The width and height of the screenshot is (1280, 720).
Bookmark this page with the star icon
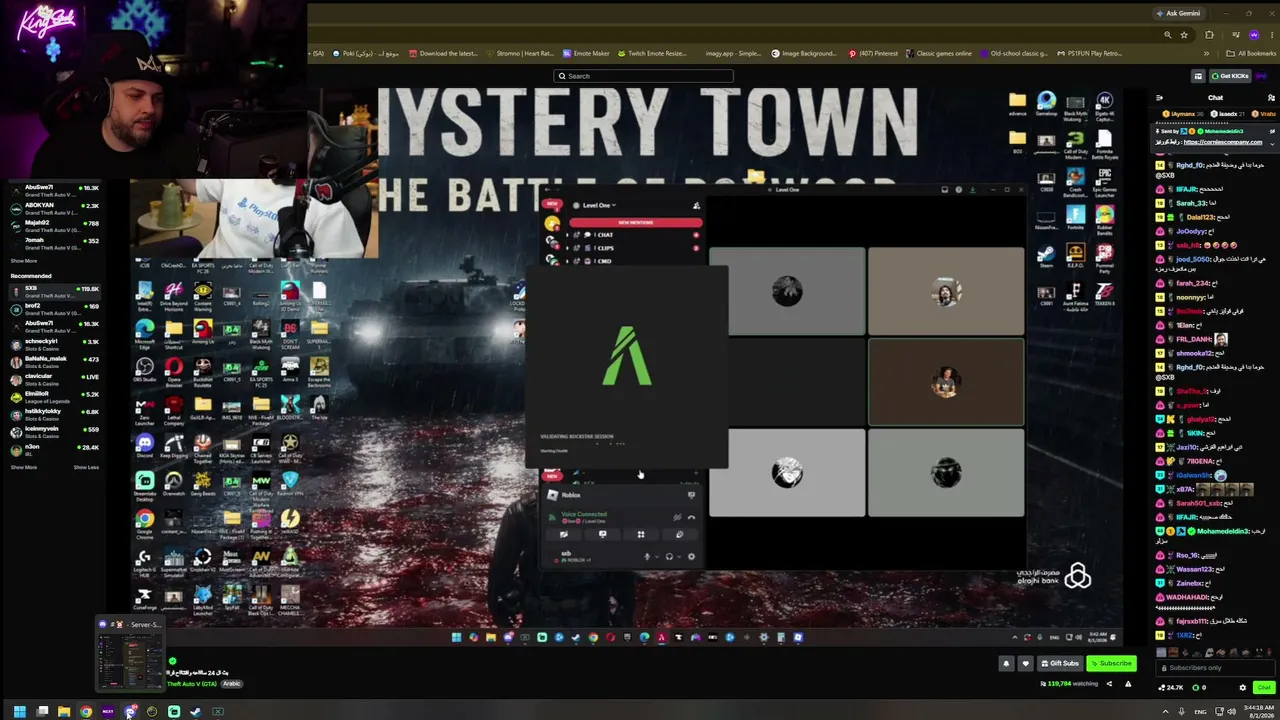point(1184,35)
